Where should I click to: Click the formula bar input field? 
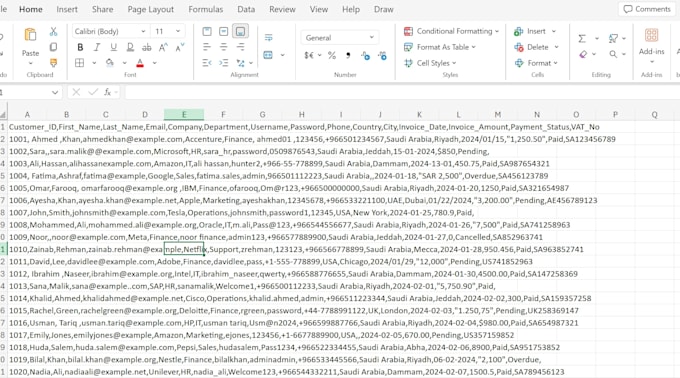401,92
